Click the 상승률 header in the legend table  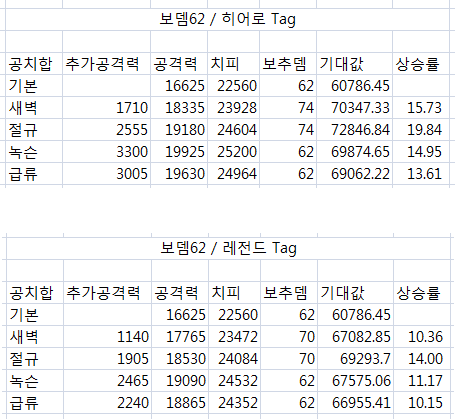point(422,292)
